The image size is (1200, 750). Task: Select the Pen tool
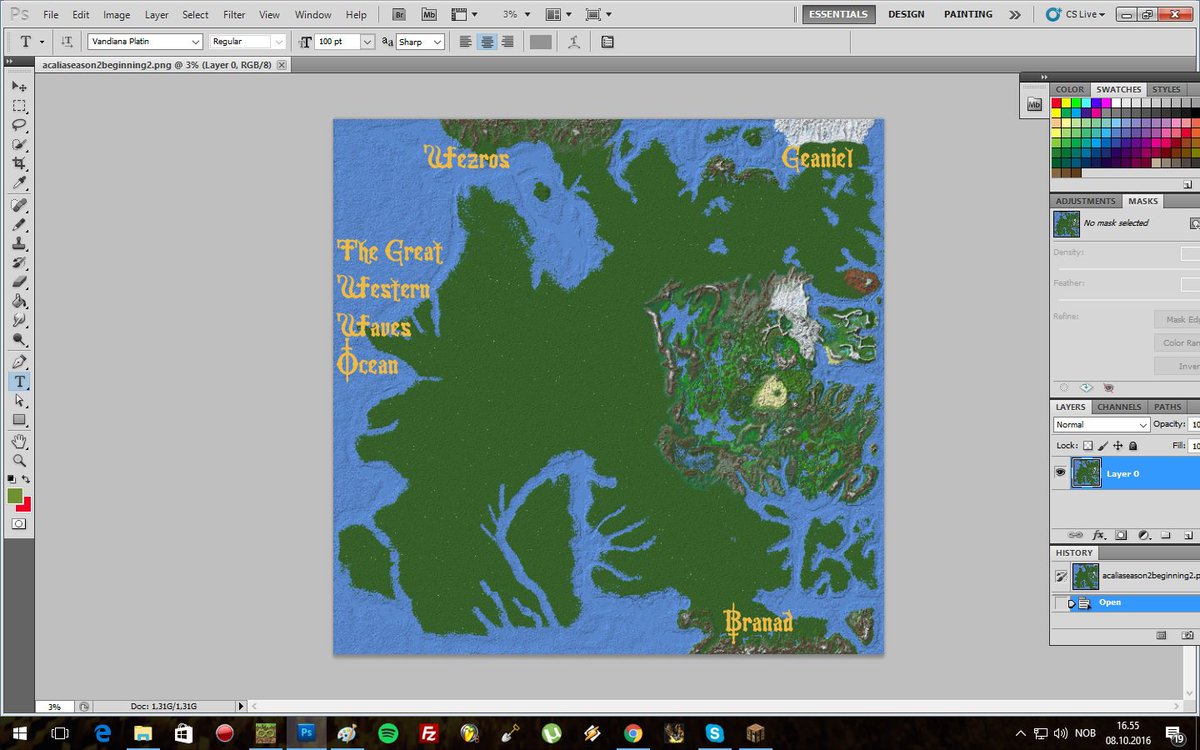click(x=19, y=361)
